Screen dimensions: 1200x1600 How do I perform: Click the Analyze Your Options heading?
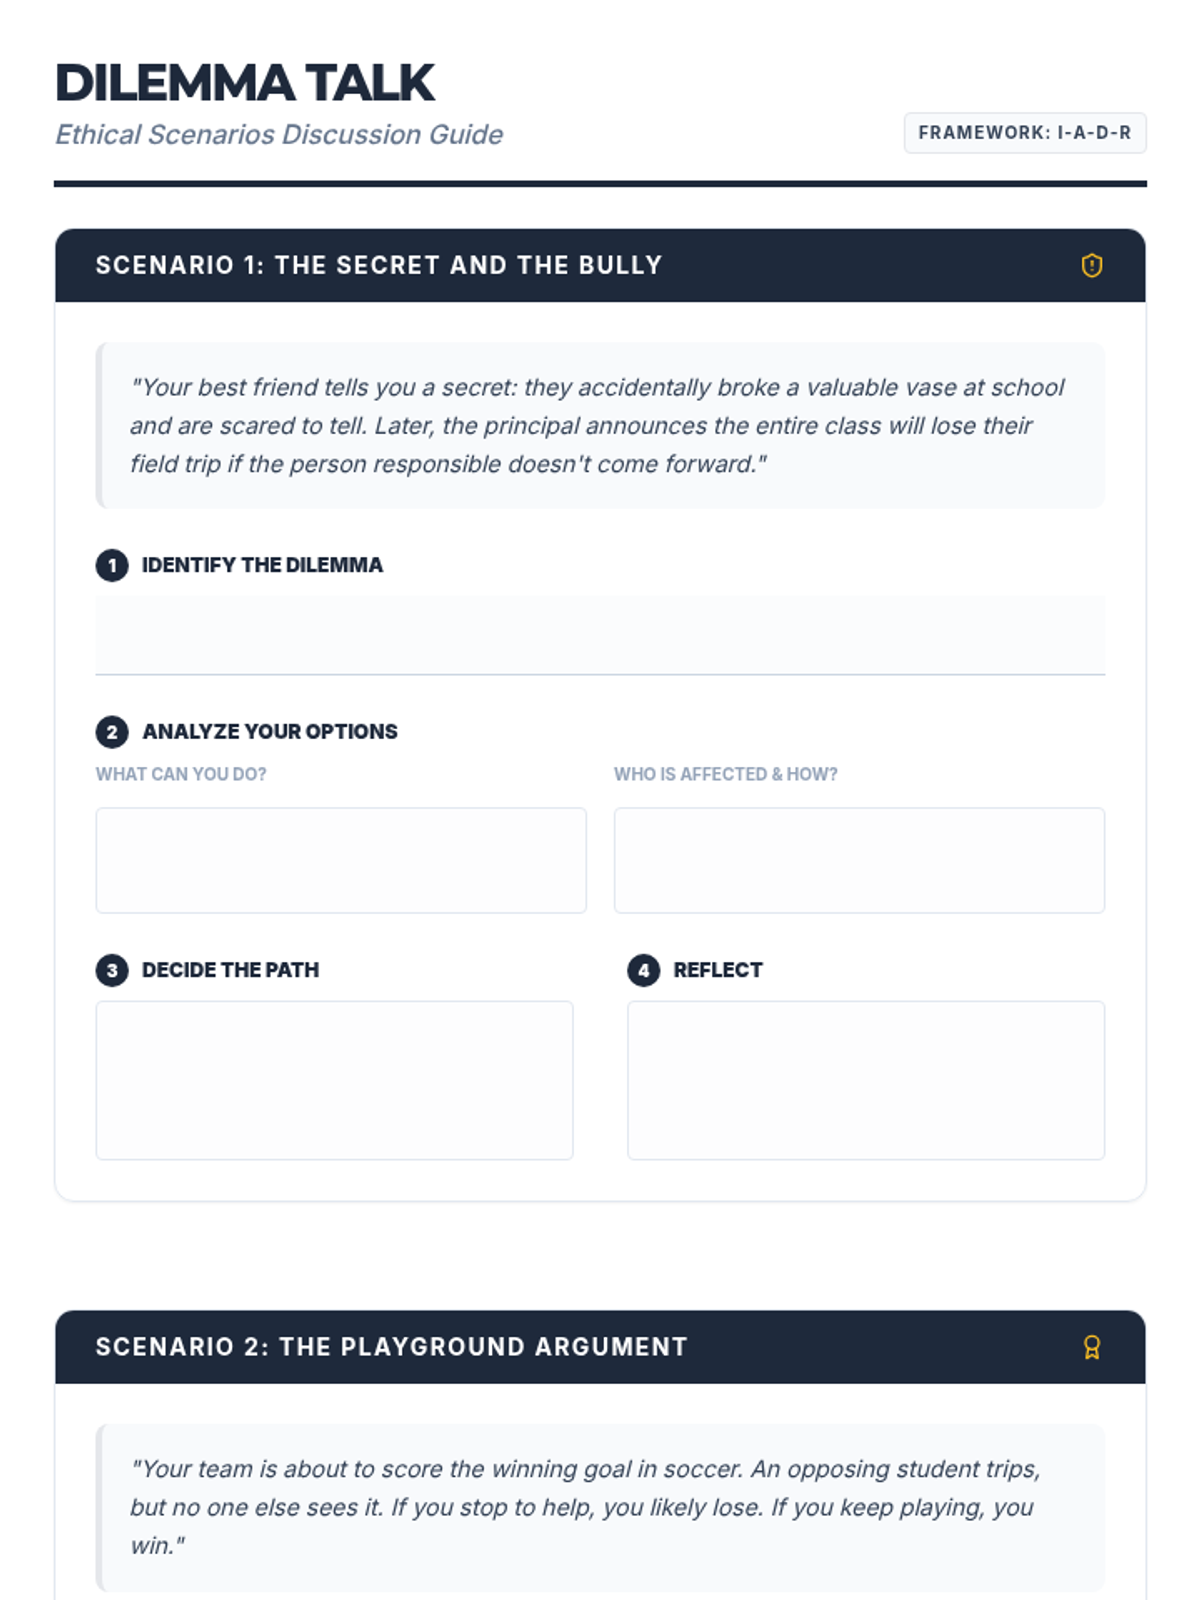click(270, 732)
